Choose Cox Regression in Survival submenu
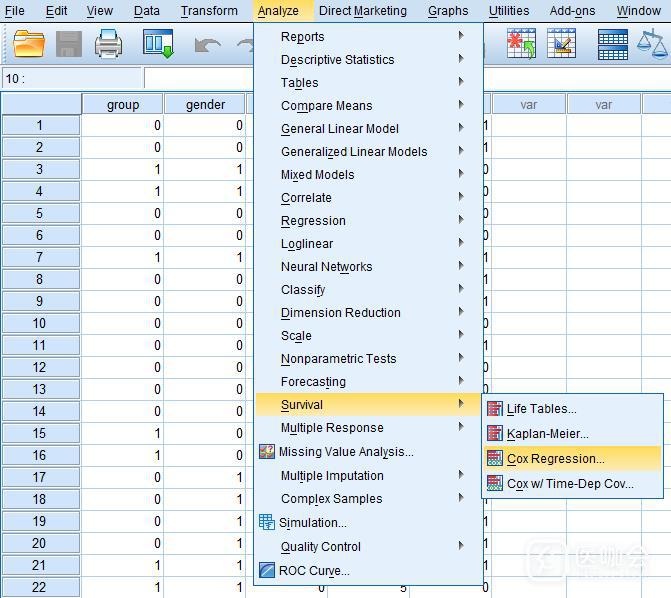 pos(555,459)
